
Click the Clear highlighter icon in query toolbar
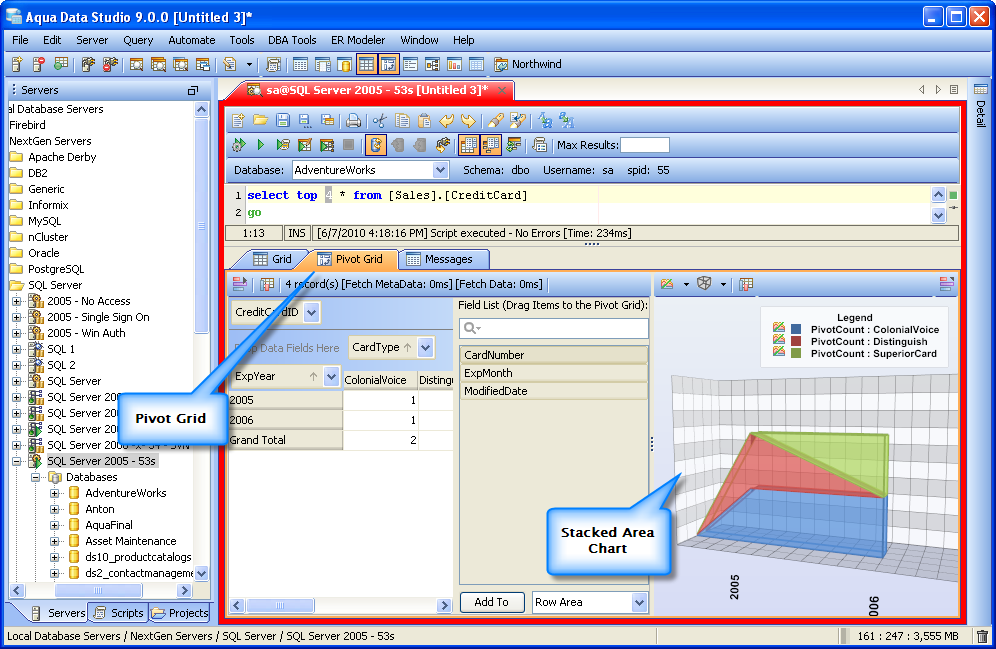coord(495,120)
